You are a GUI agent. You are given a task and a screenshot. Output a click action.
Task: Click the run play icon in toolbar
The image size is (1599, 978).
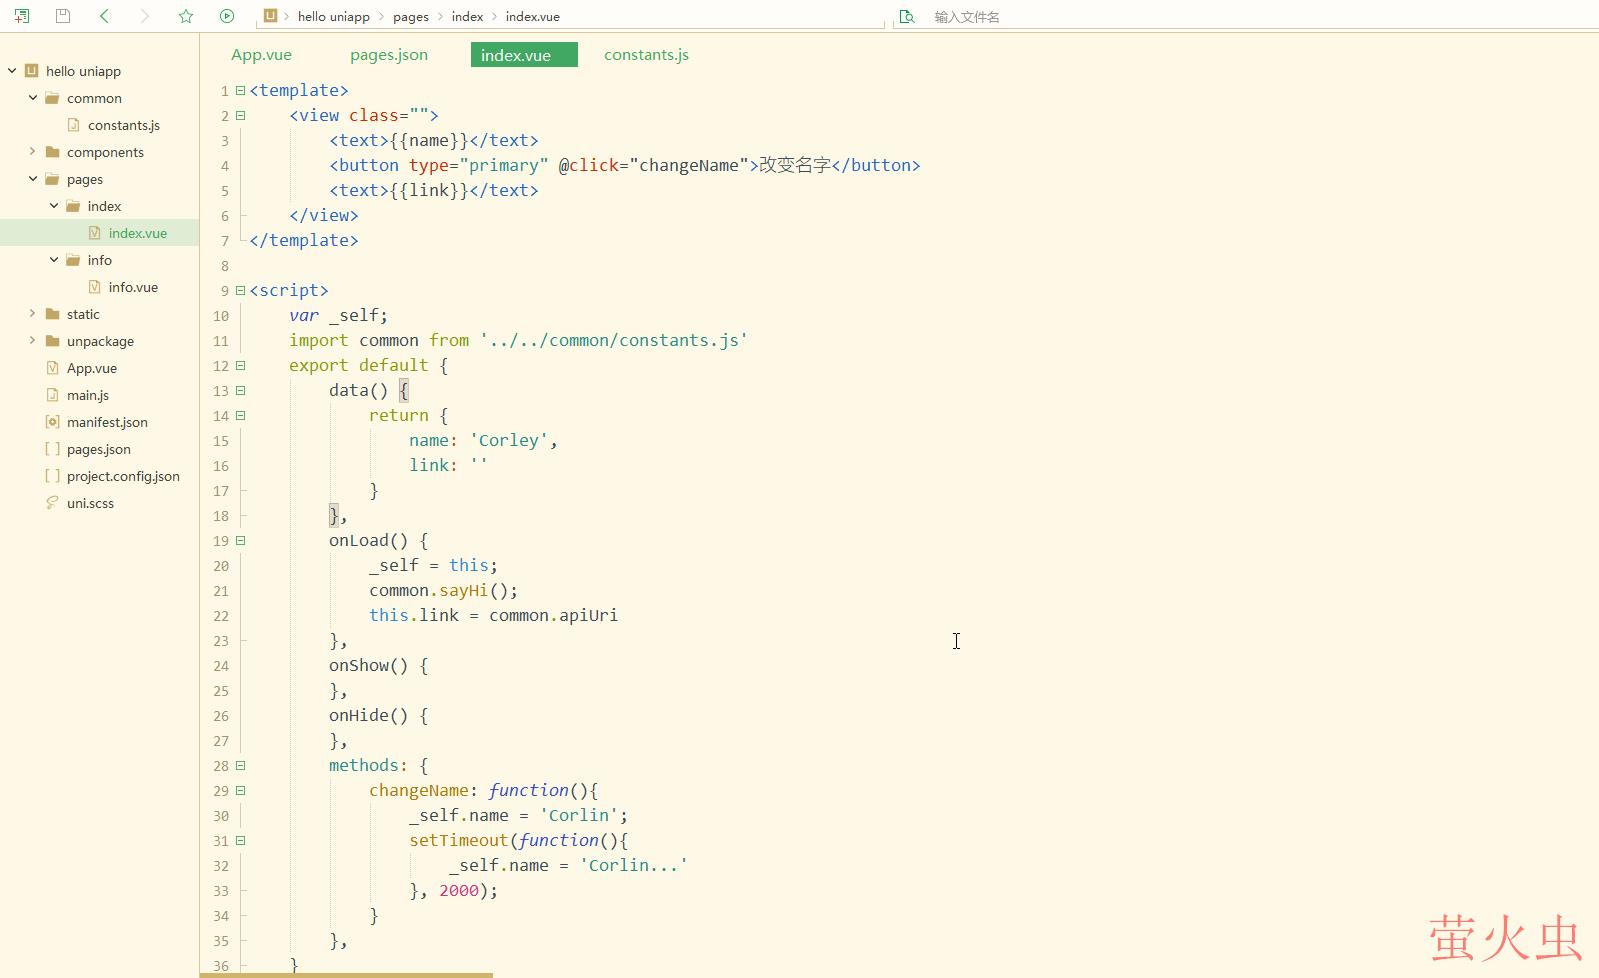tap(227, 16)
